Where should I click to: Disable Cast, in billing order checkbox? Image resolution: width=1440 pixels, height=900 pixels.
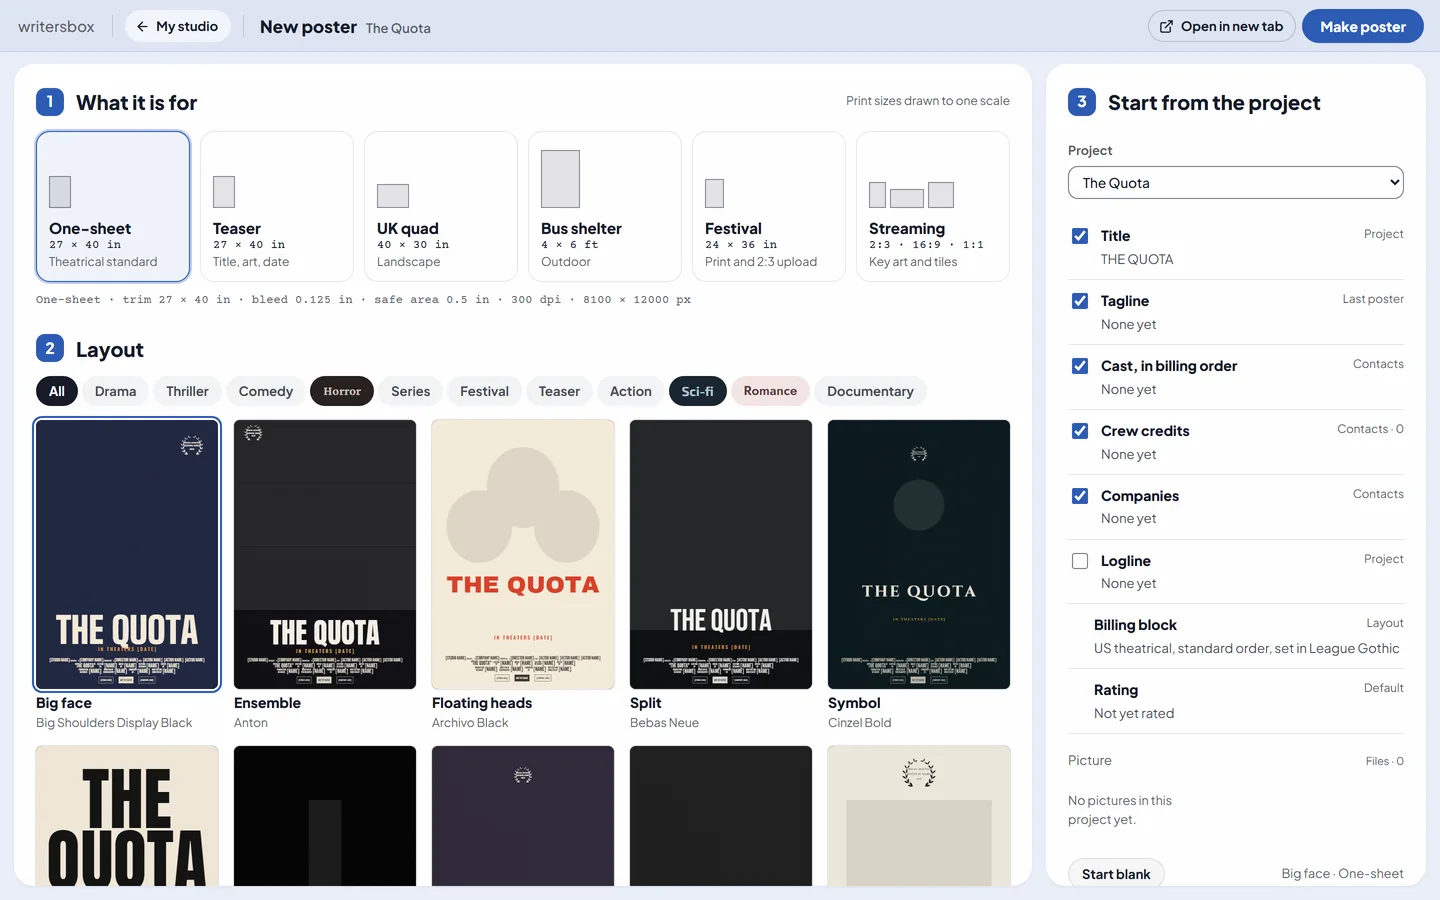pos(1080,366)
